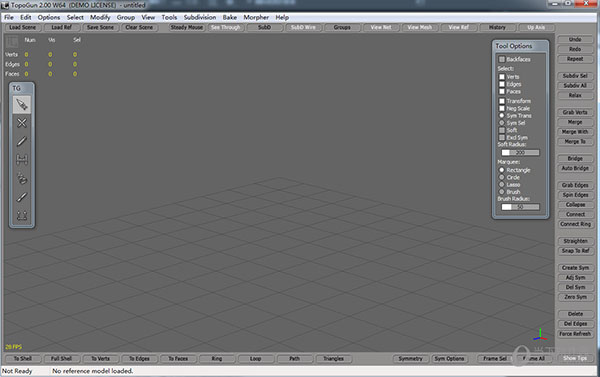Viewport: 600px width, 377px height.
Task: Choose the X-shaped tool in TG palette
Action: point(22,123)
